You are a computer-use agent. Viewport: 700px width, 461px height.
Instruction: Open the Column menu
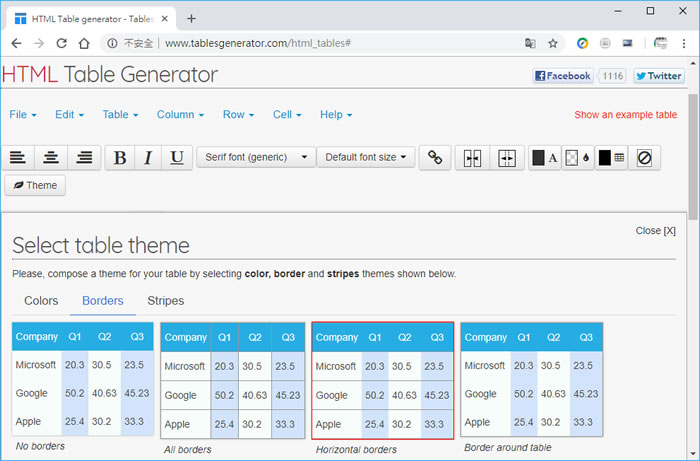click(x=180, y=115)
